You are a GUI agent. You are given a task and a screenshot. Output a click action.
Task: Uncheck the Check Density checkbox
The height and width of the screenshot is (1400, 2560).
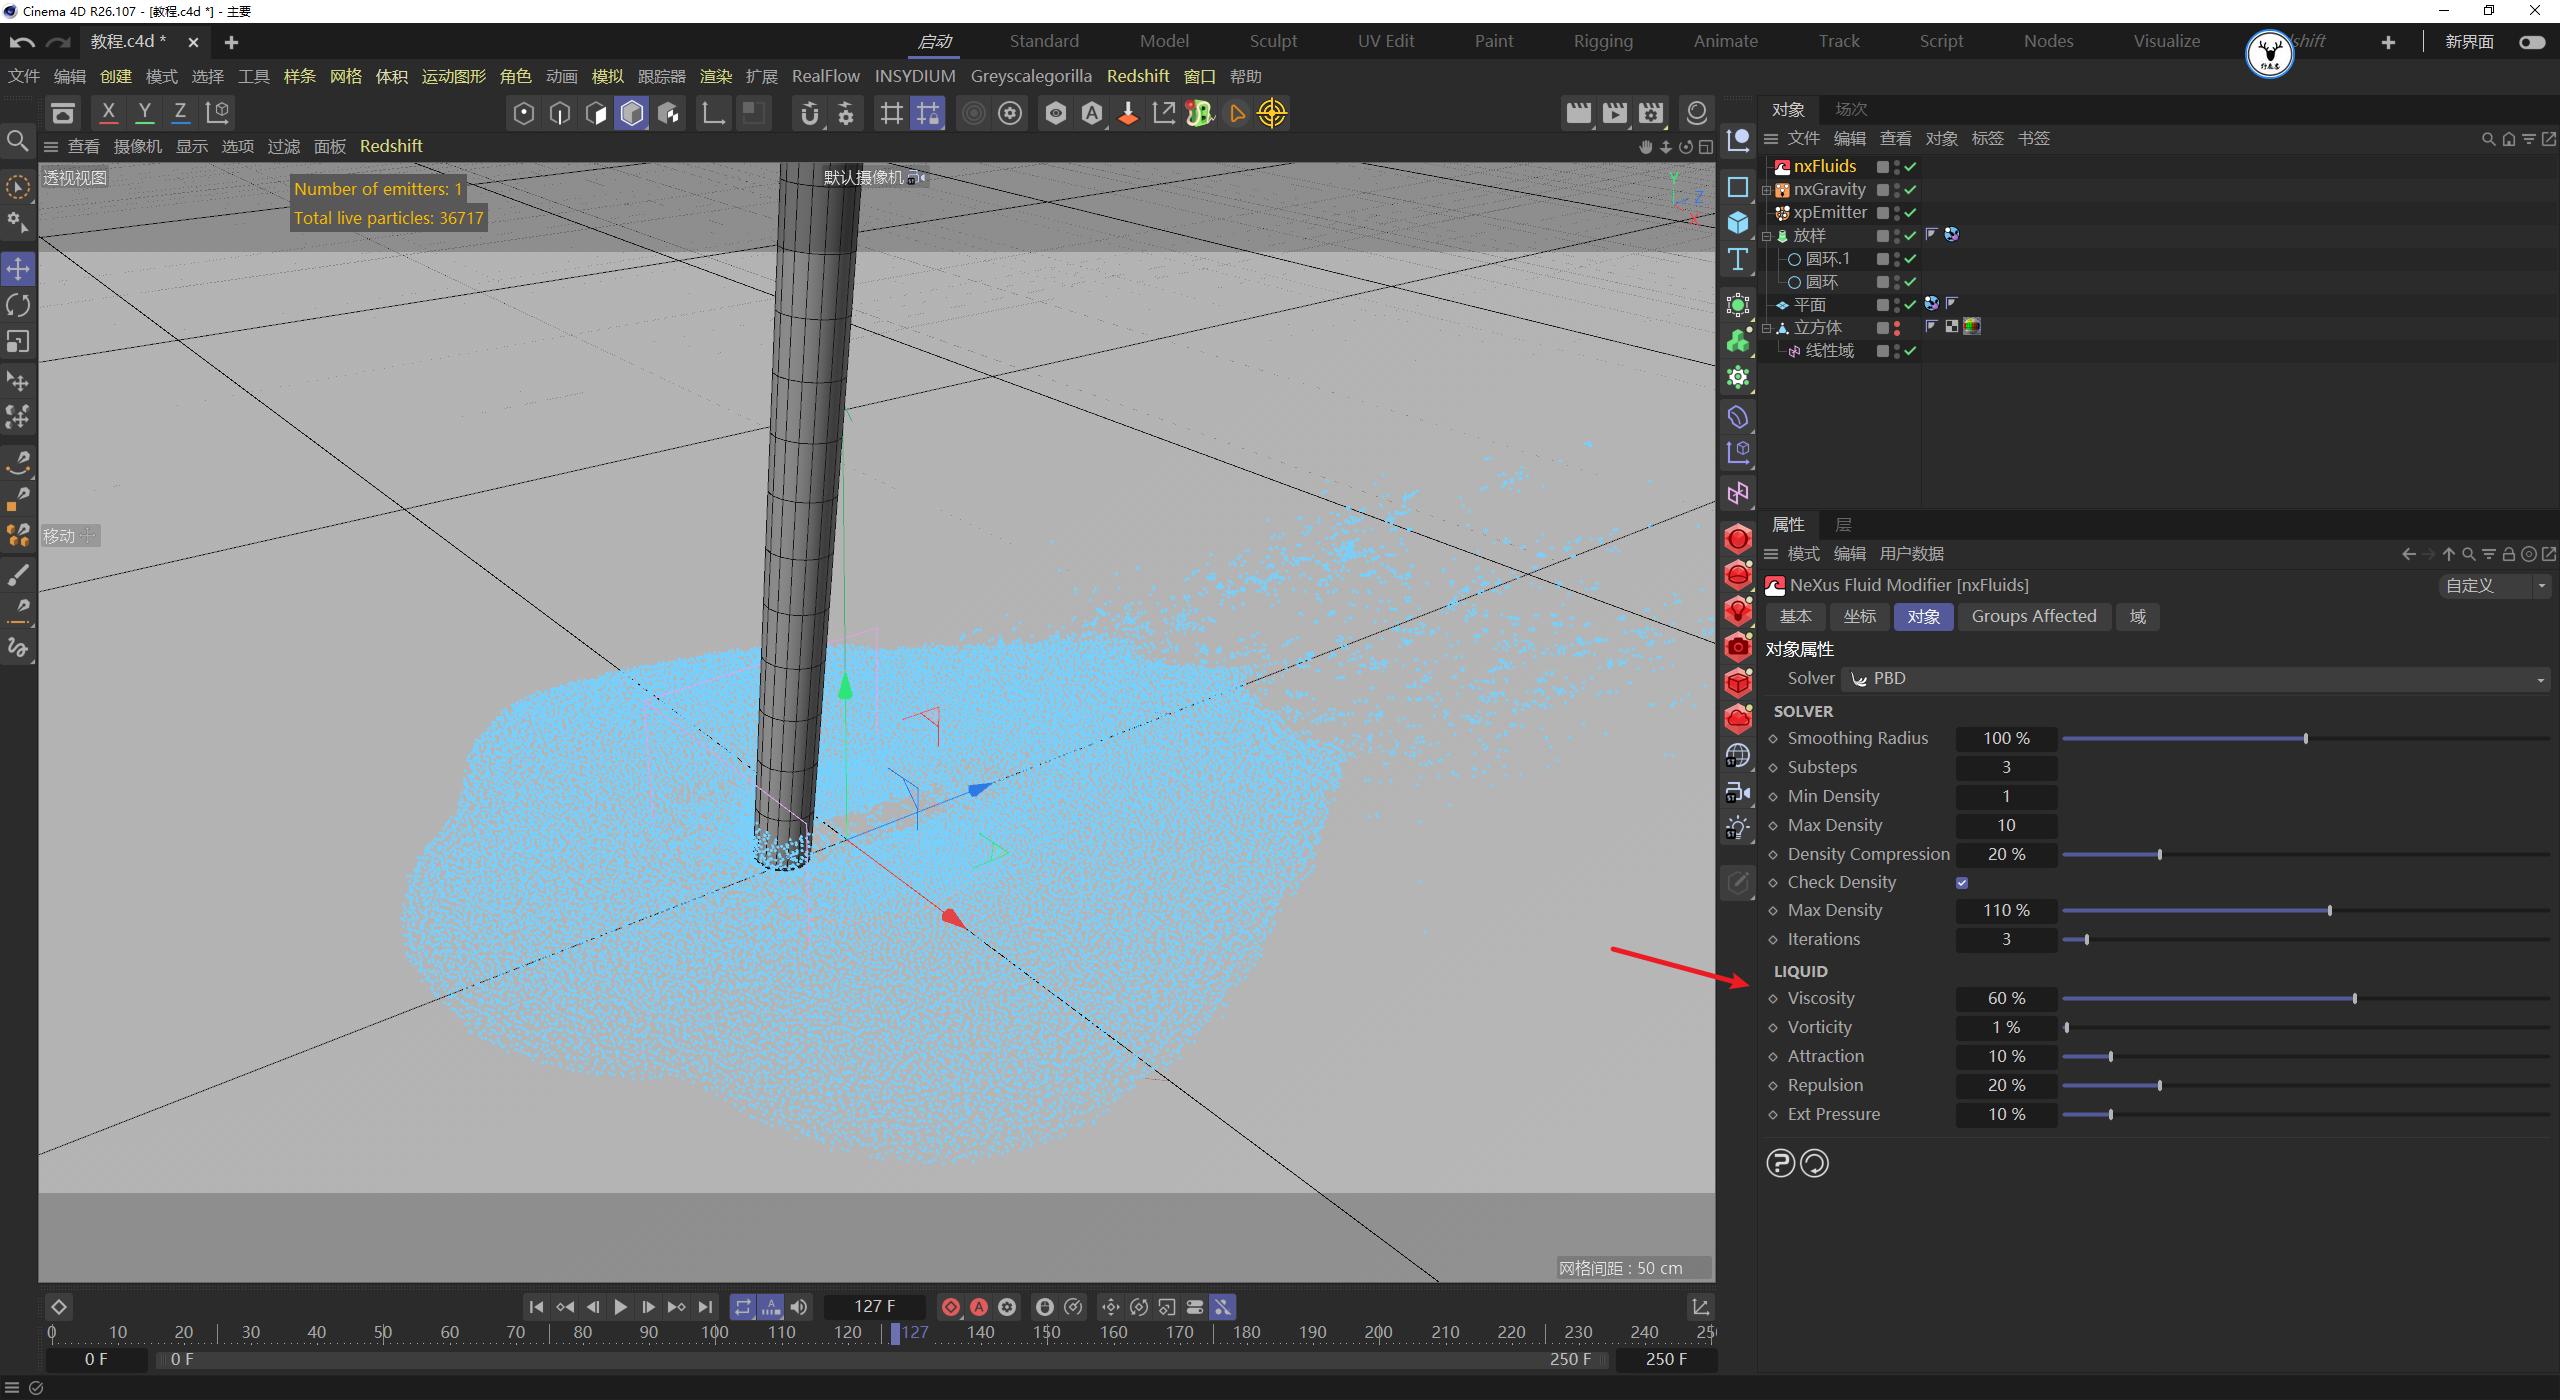pos(1962,882)
